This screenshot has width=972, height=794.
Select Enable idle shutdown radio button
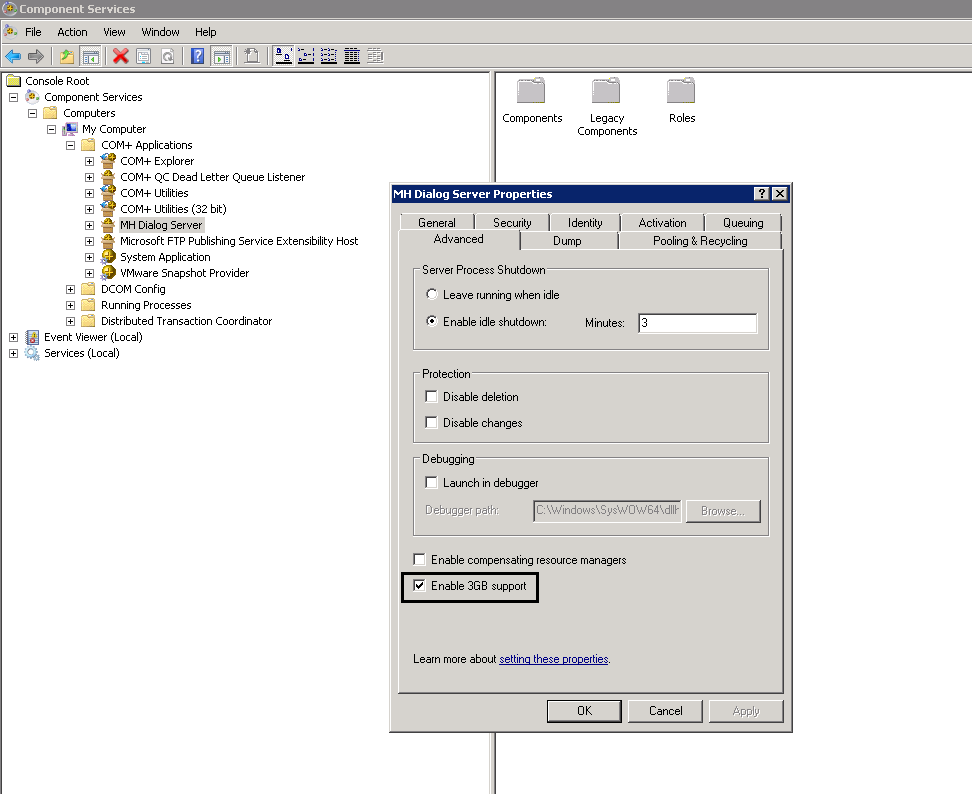(x=432, y=321)
